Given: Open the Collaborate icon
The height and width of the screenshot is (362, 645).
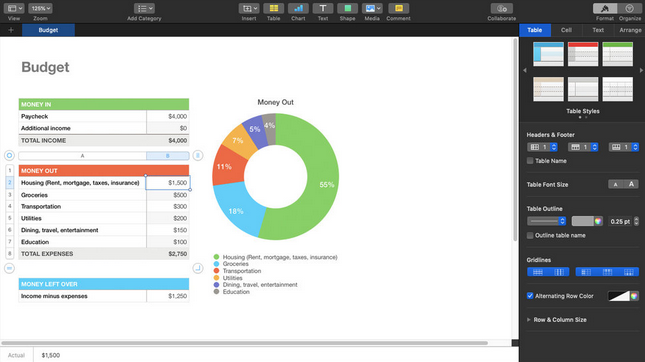Looking at the screenshot, I should (501, 9).
